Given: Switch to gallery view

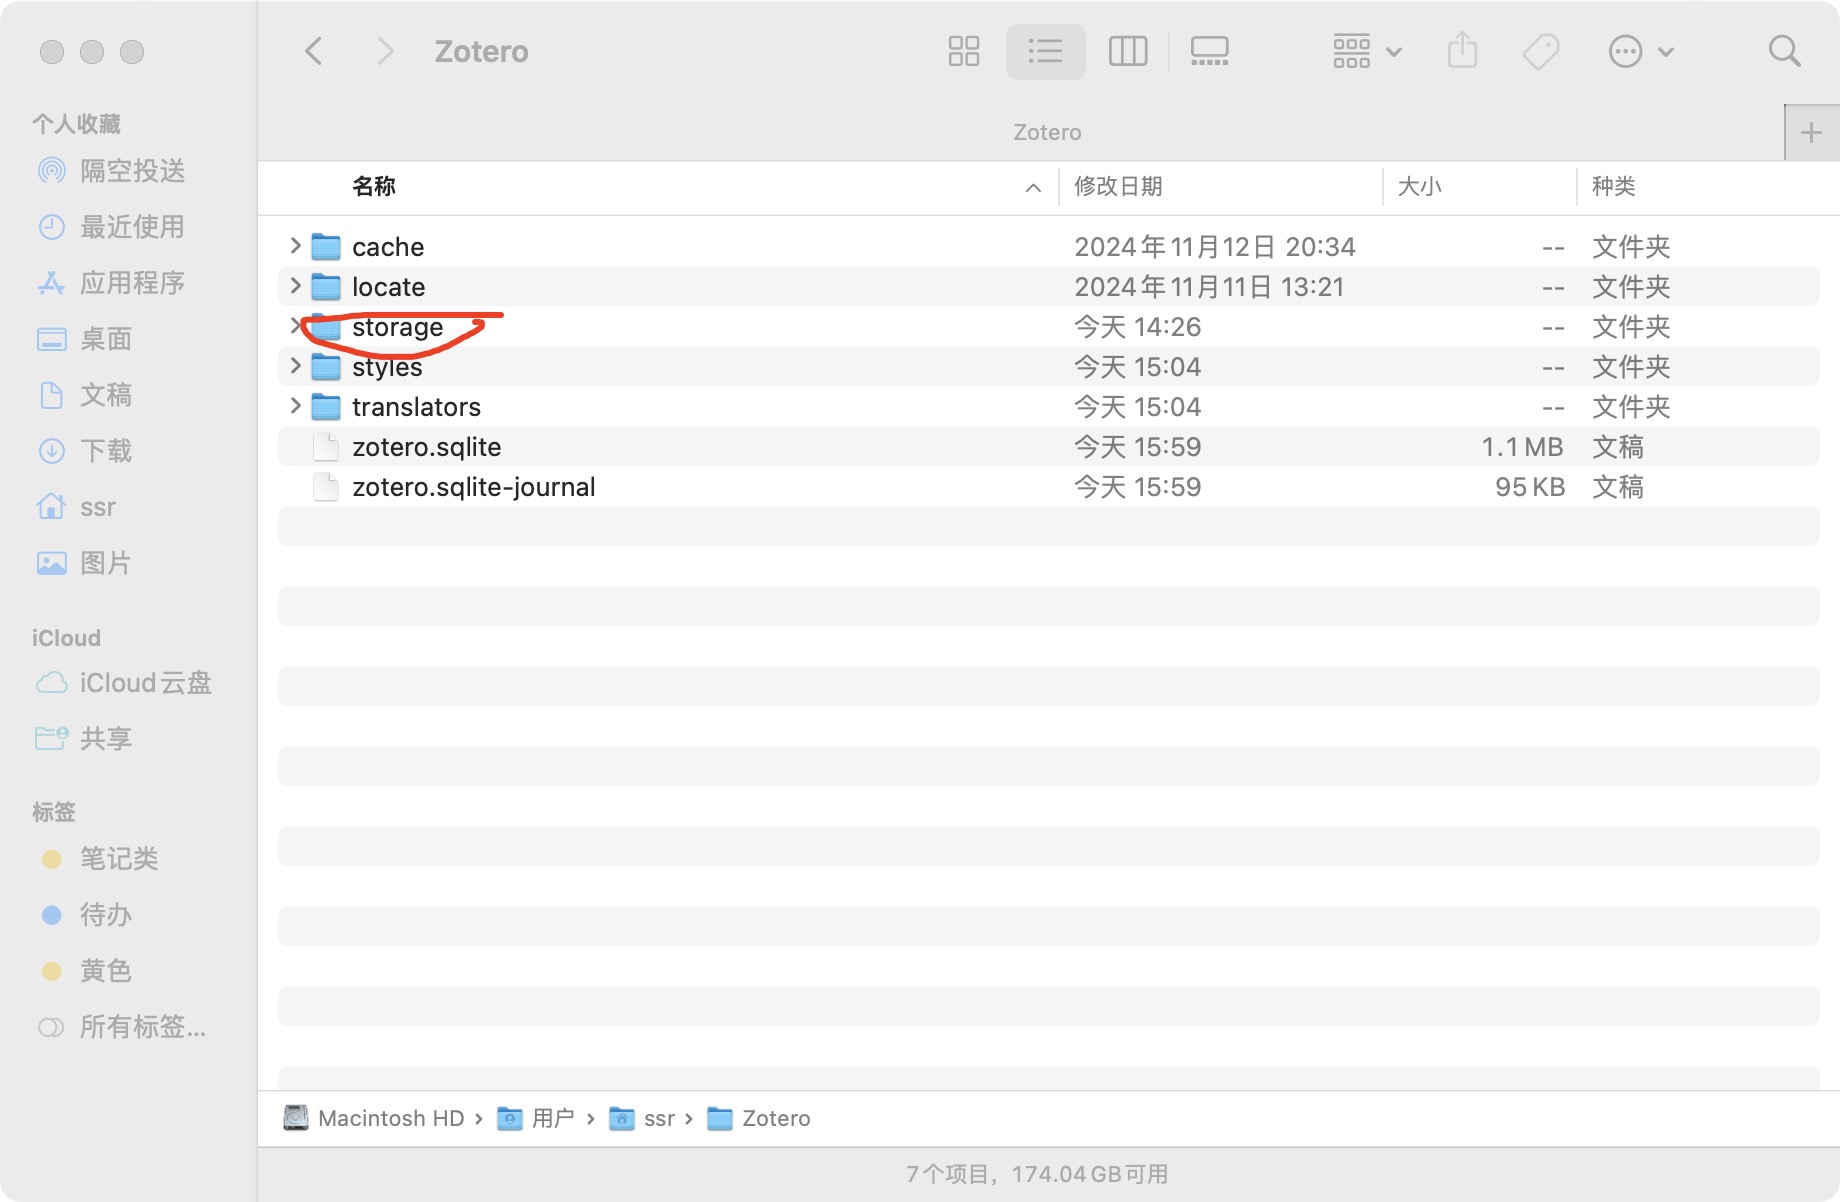Looking at the screenshot, I should 1210,51.
